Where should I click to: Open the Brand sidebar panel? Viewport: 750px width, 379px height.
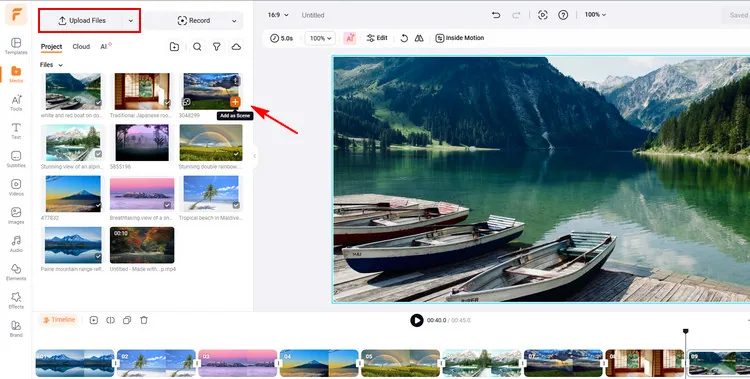tap(16, 329)
